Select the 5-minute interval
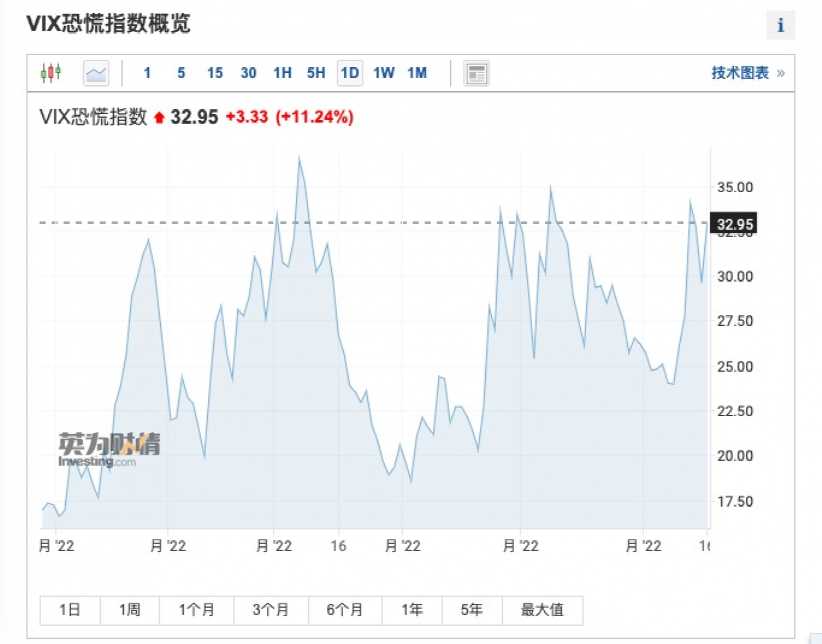The height and width of the screenshot is (644, 822). click(x=181, y=73)
